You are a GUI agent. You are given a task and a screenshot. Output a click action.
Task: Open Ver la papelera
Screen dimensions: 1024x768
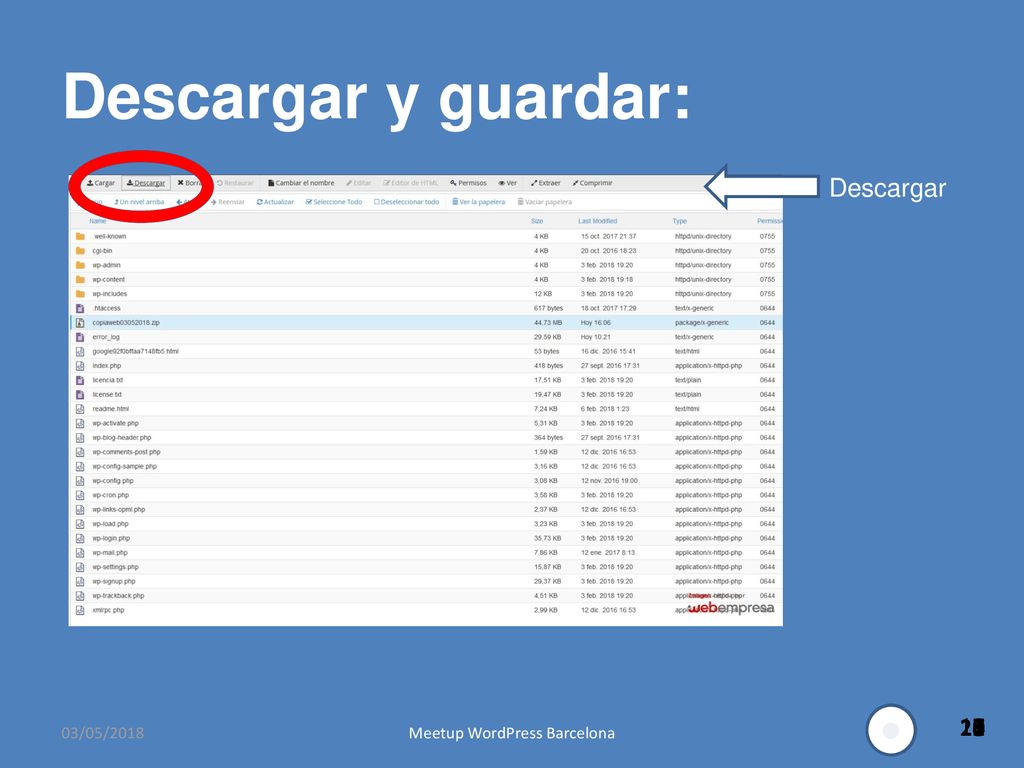tap(479, 202)
